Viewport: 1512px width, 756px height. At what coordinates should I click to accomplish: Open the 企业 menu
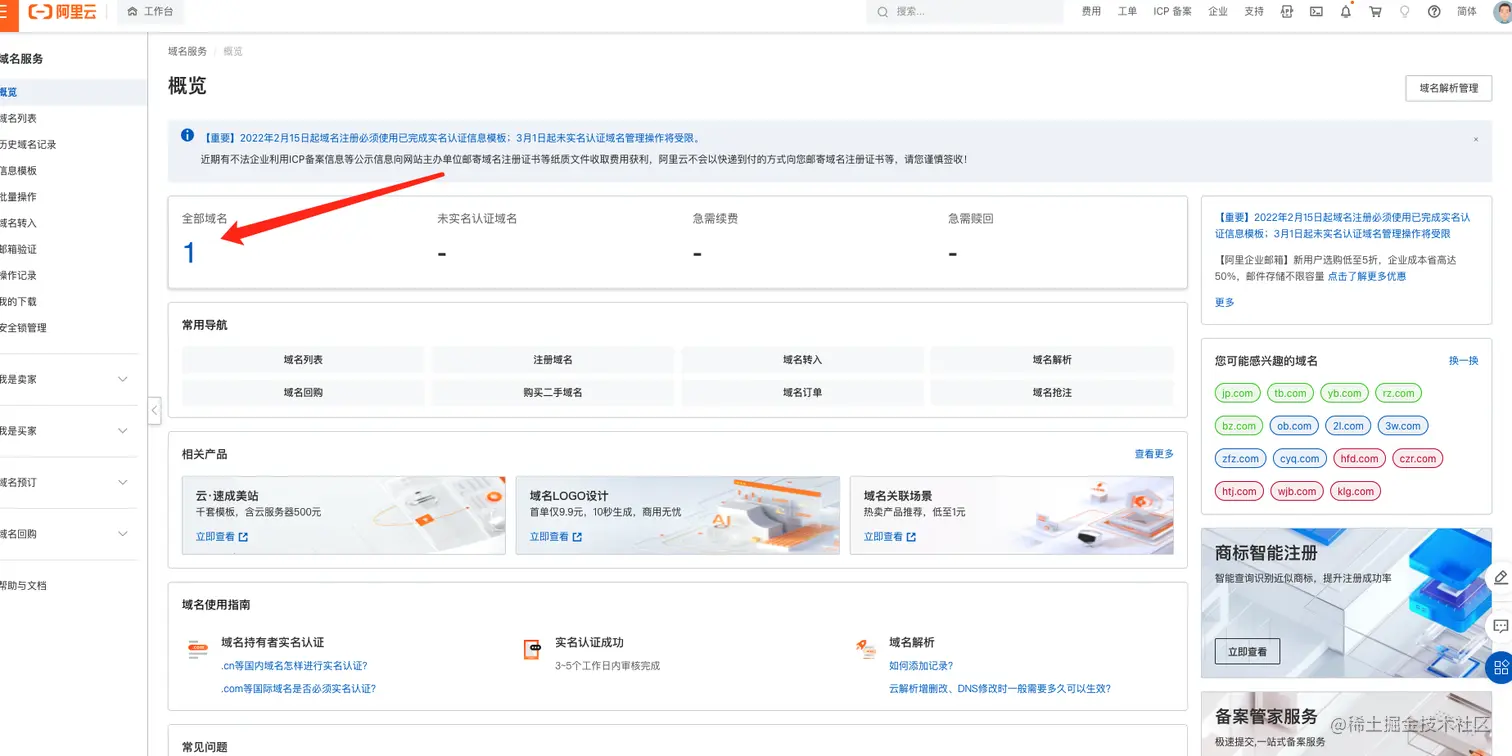coord(1218,12)
